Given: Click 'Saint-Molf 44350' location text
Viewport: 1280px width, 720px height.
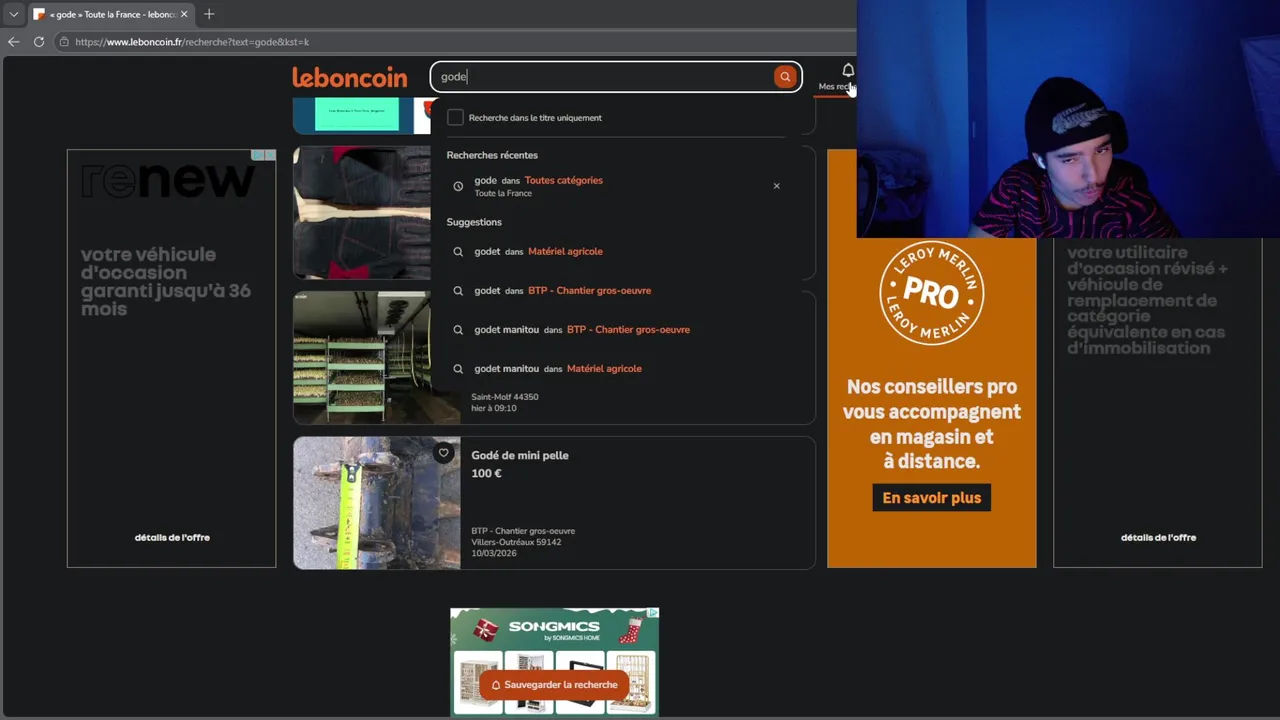Looking at the screenshot, I should click(505, 397).
